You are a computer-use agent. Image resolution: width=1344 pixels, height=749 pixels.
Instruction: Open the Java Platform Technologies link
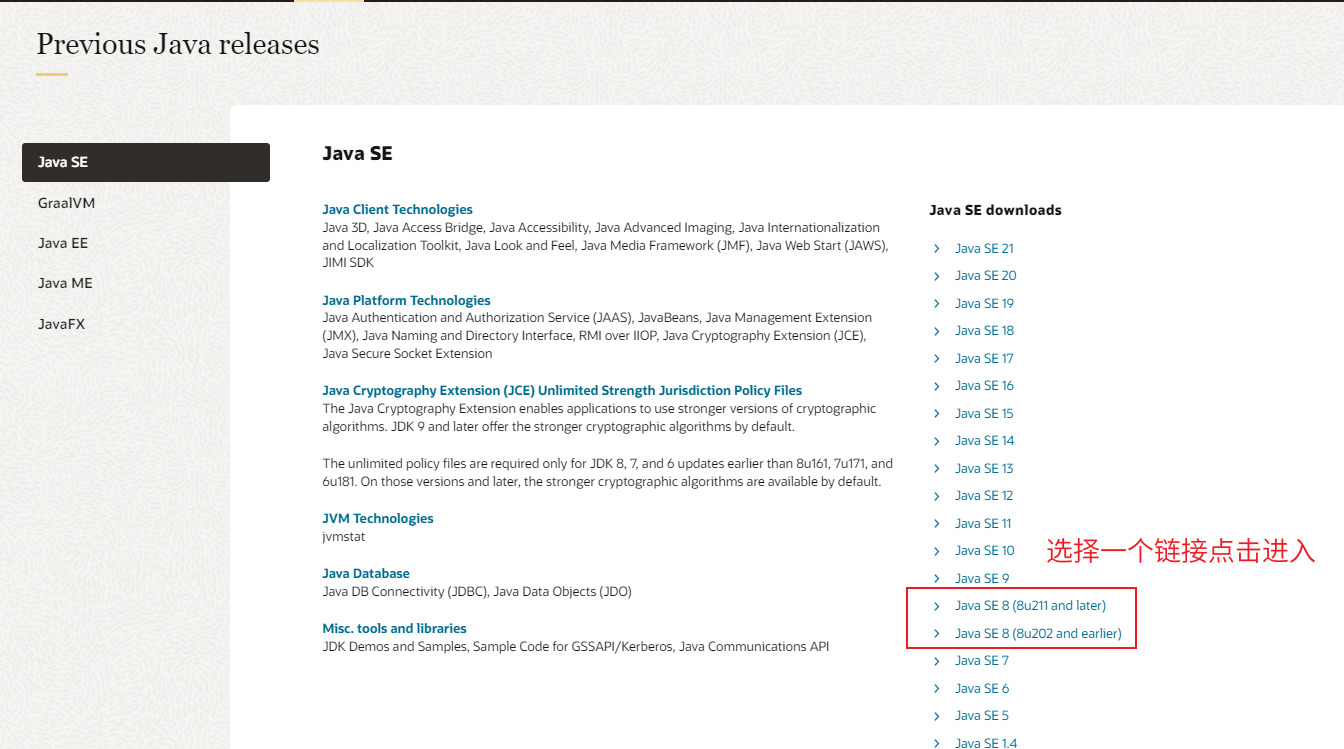click(x=406, y=301)
